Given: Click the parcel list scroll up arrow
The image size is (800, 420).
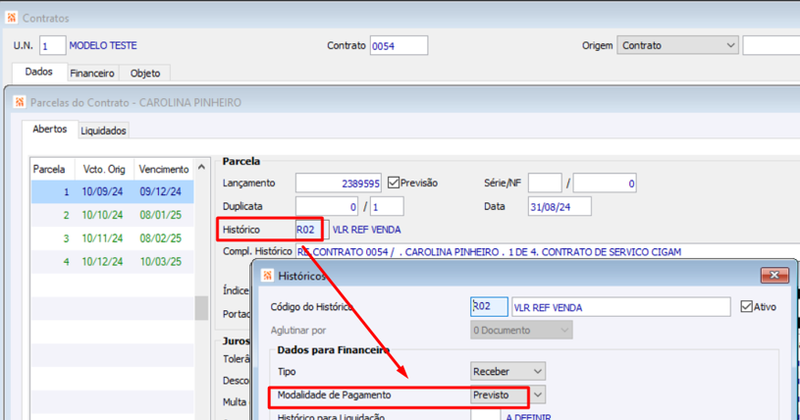Looking at the screenshot, I should 202,167.
